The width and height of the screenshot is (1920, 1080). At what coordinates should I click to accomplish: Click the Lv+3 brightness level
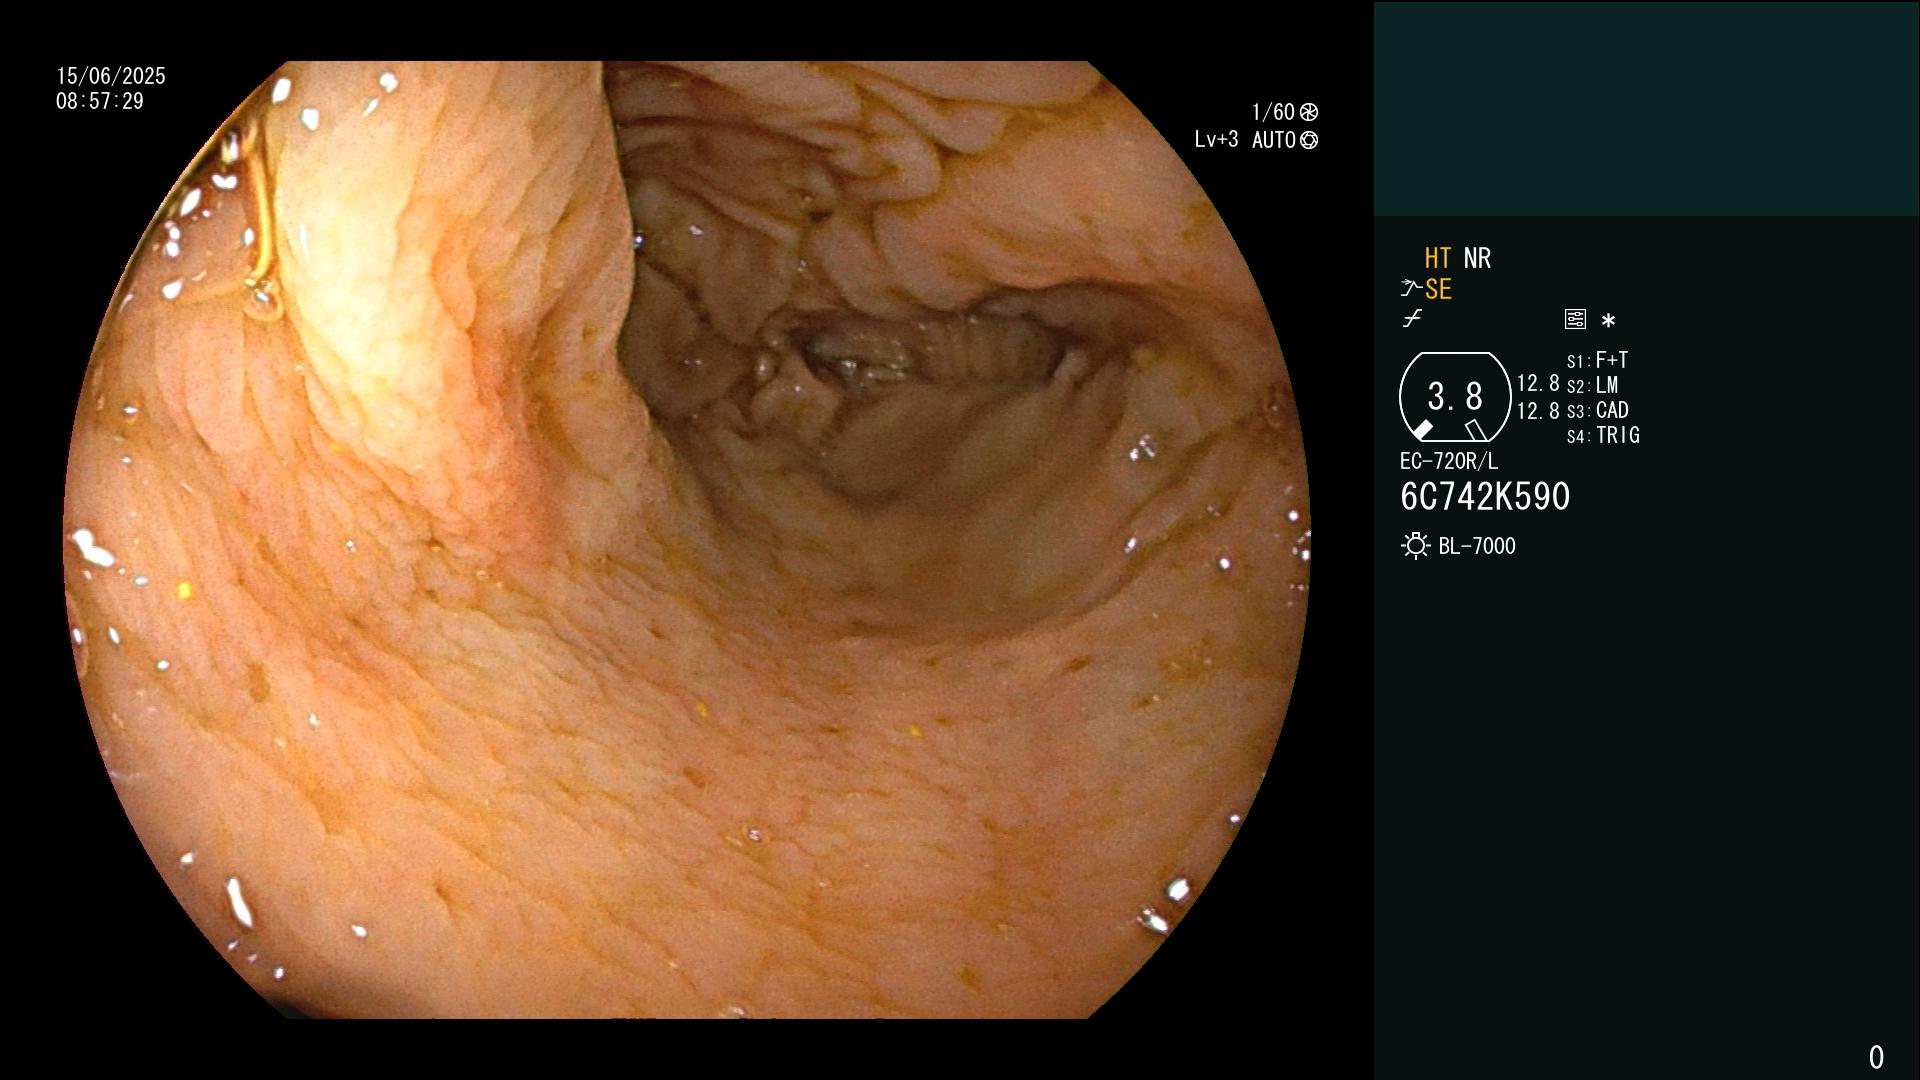(x=1216, y=140)
